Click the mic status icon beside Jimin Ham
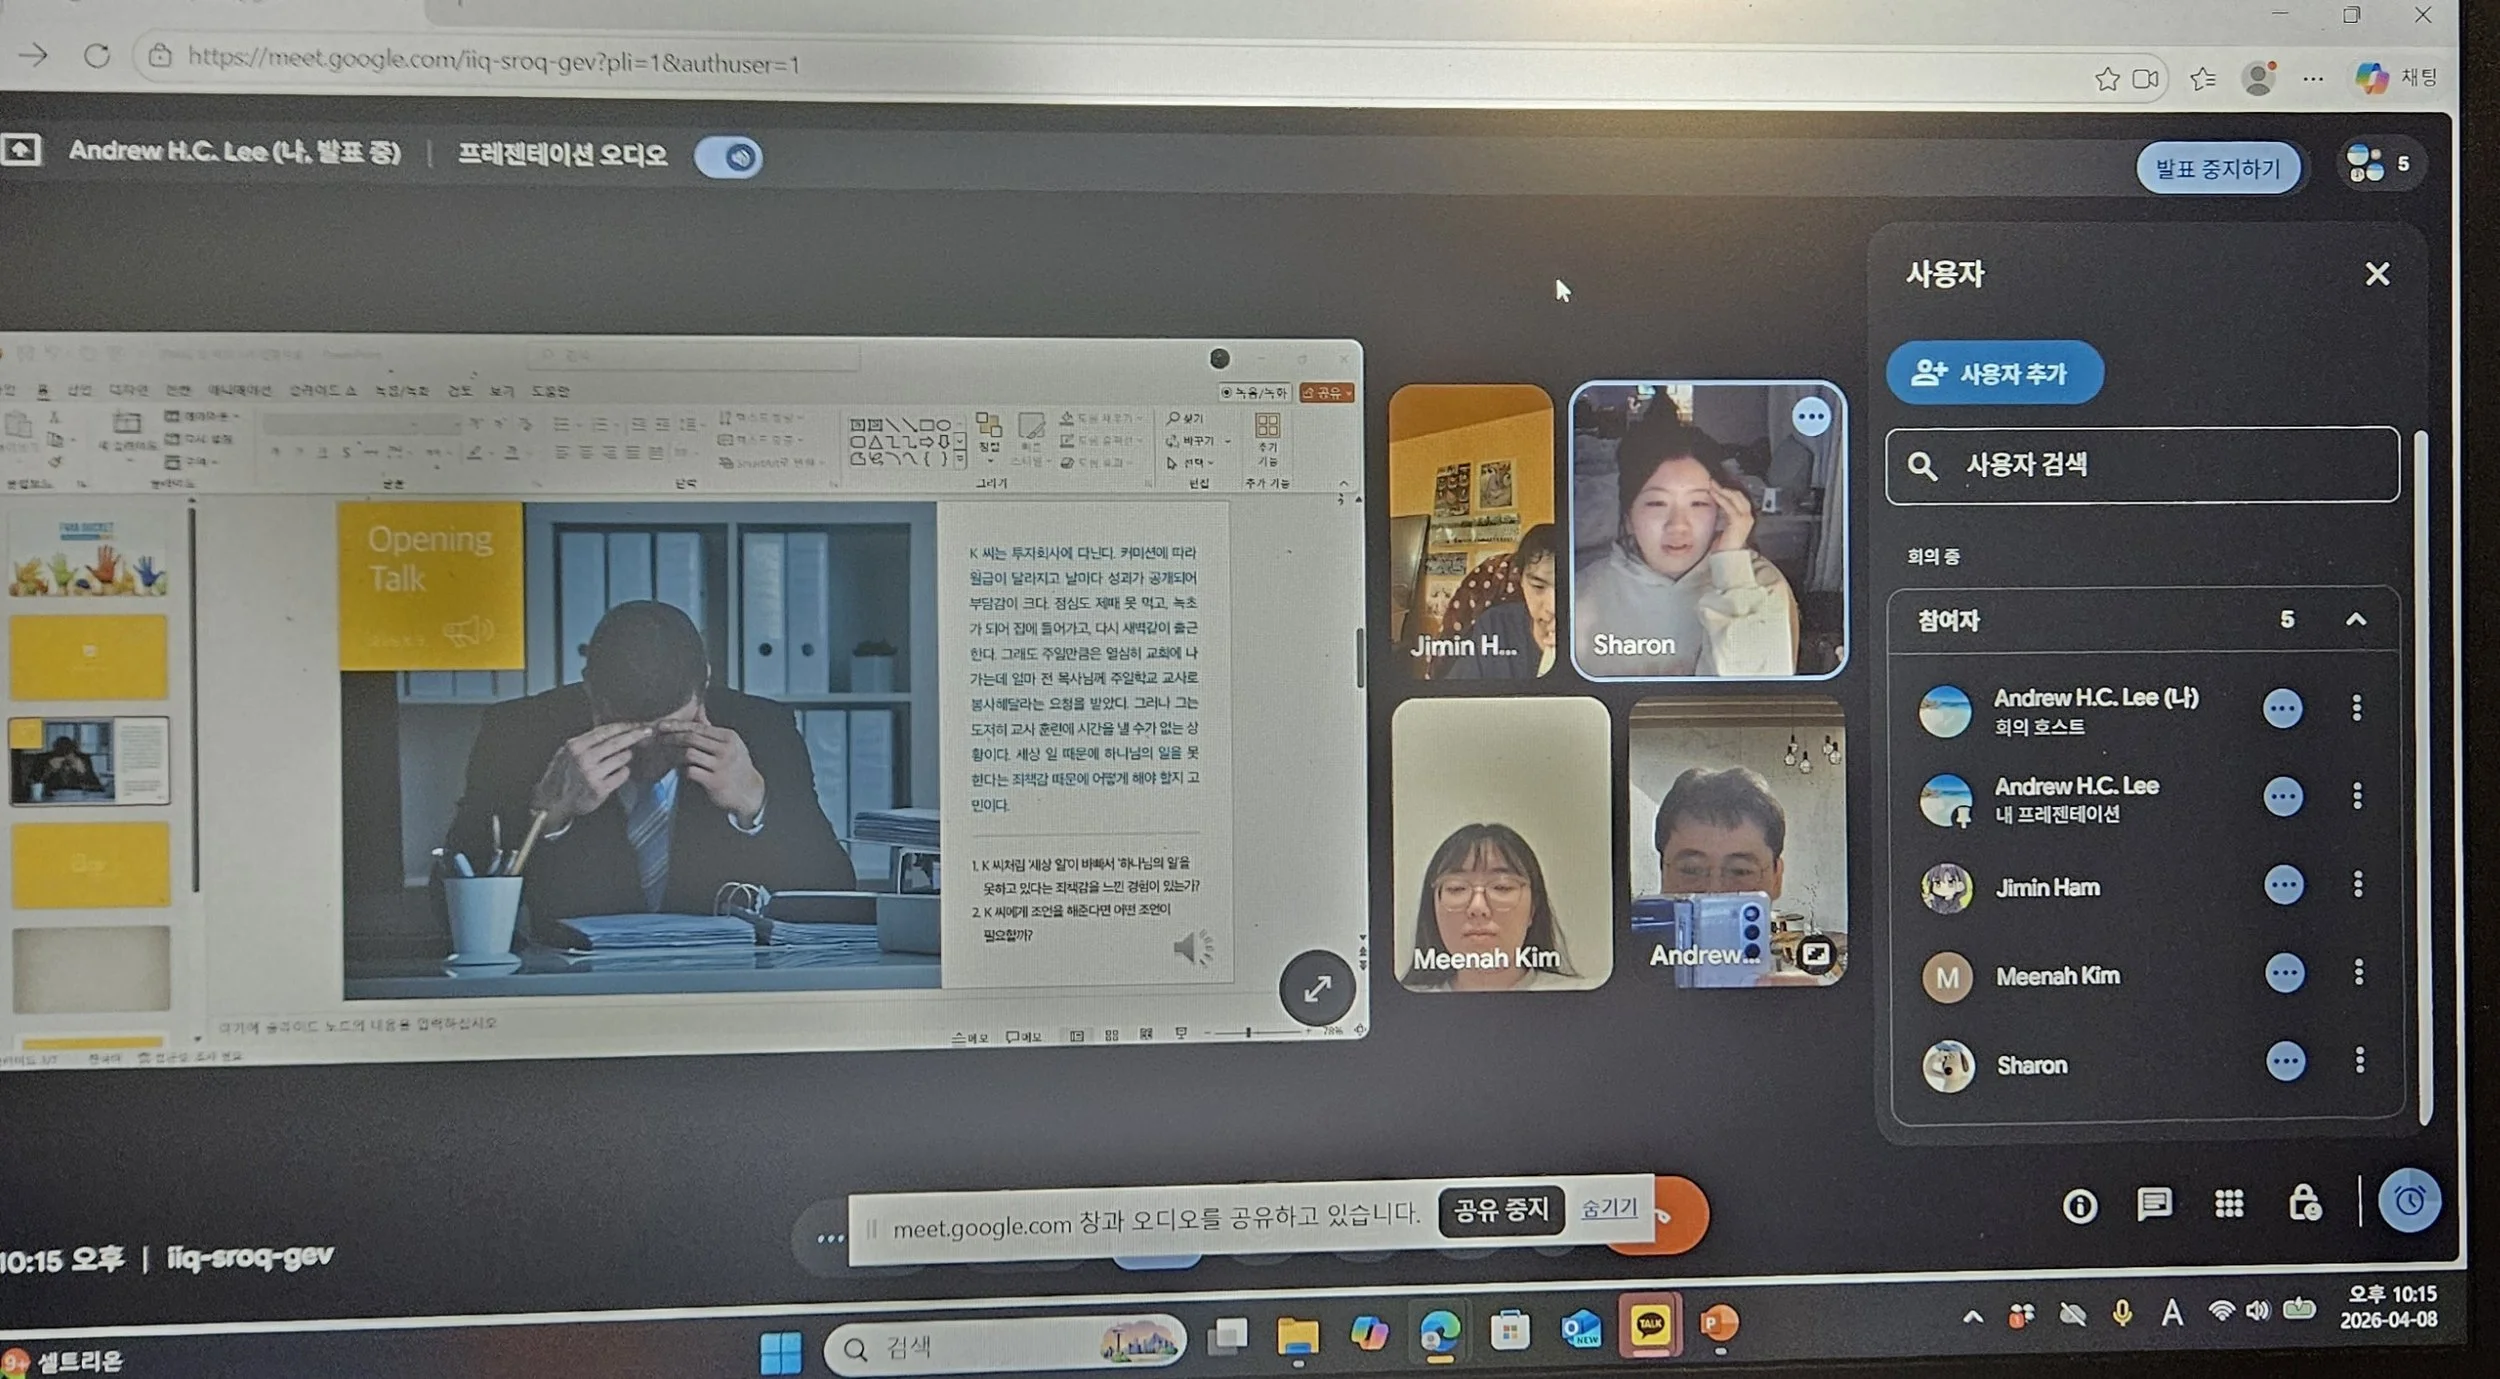2500x1379 pixels. pos(2284,884)
